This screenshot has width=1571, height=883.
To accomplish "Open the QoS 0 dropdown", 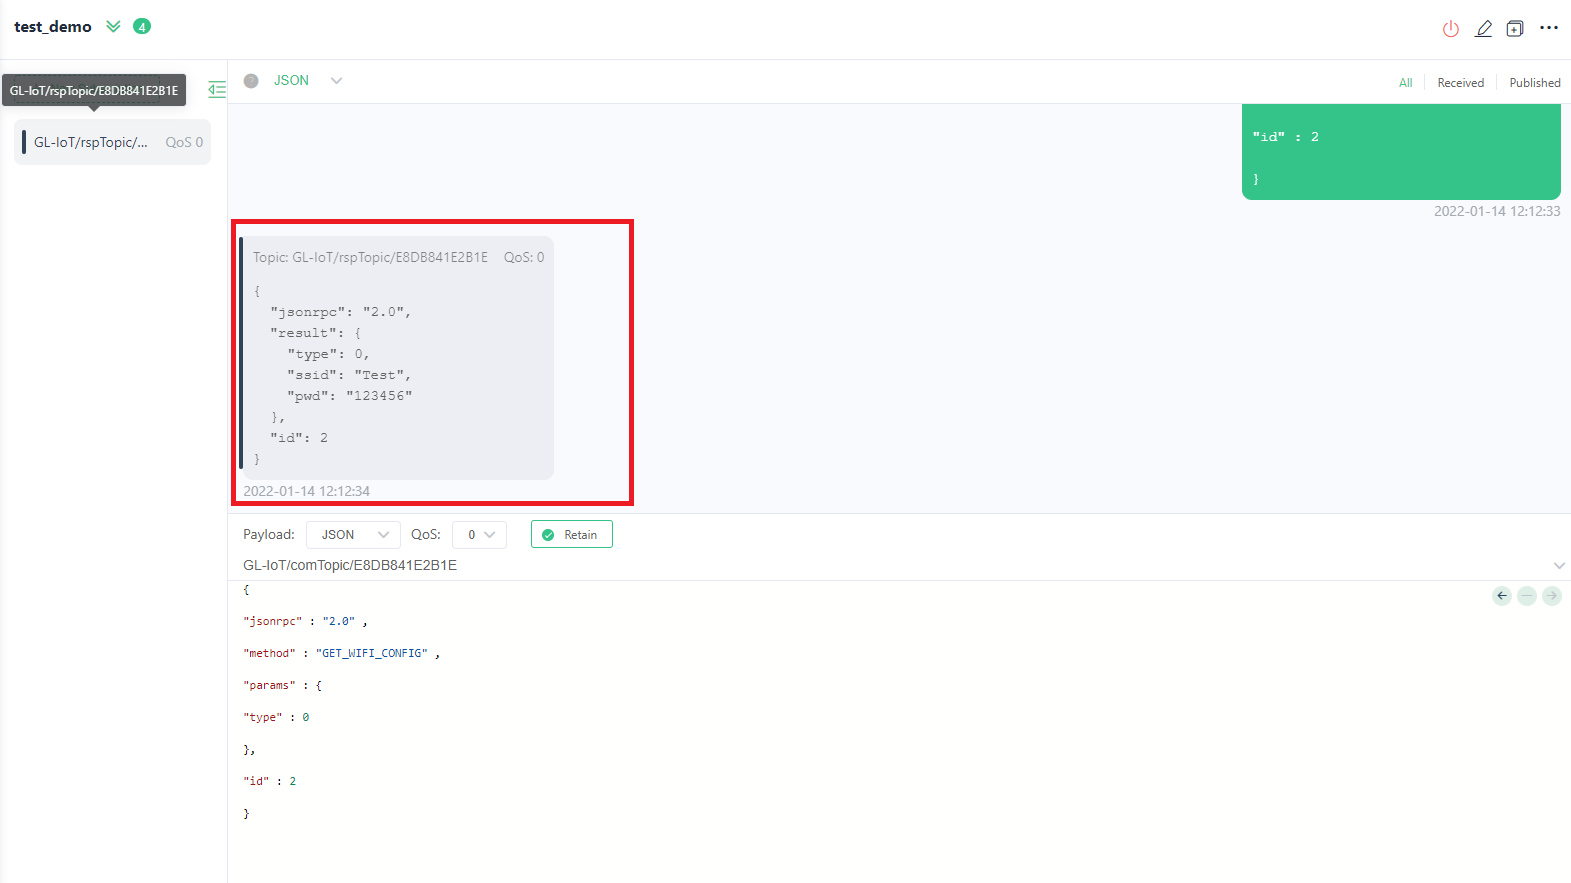I will (479, 535).
